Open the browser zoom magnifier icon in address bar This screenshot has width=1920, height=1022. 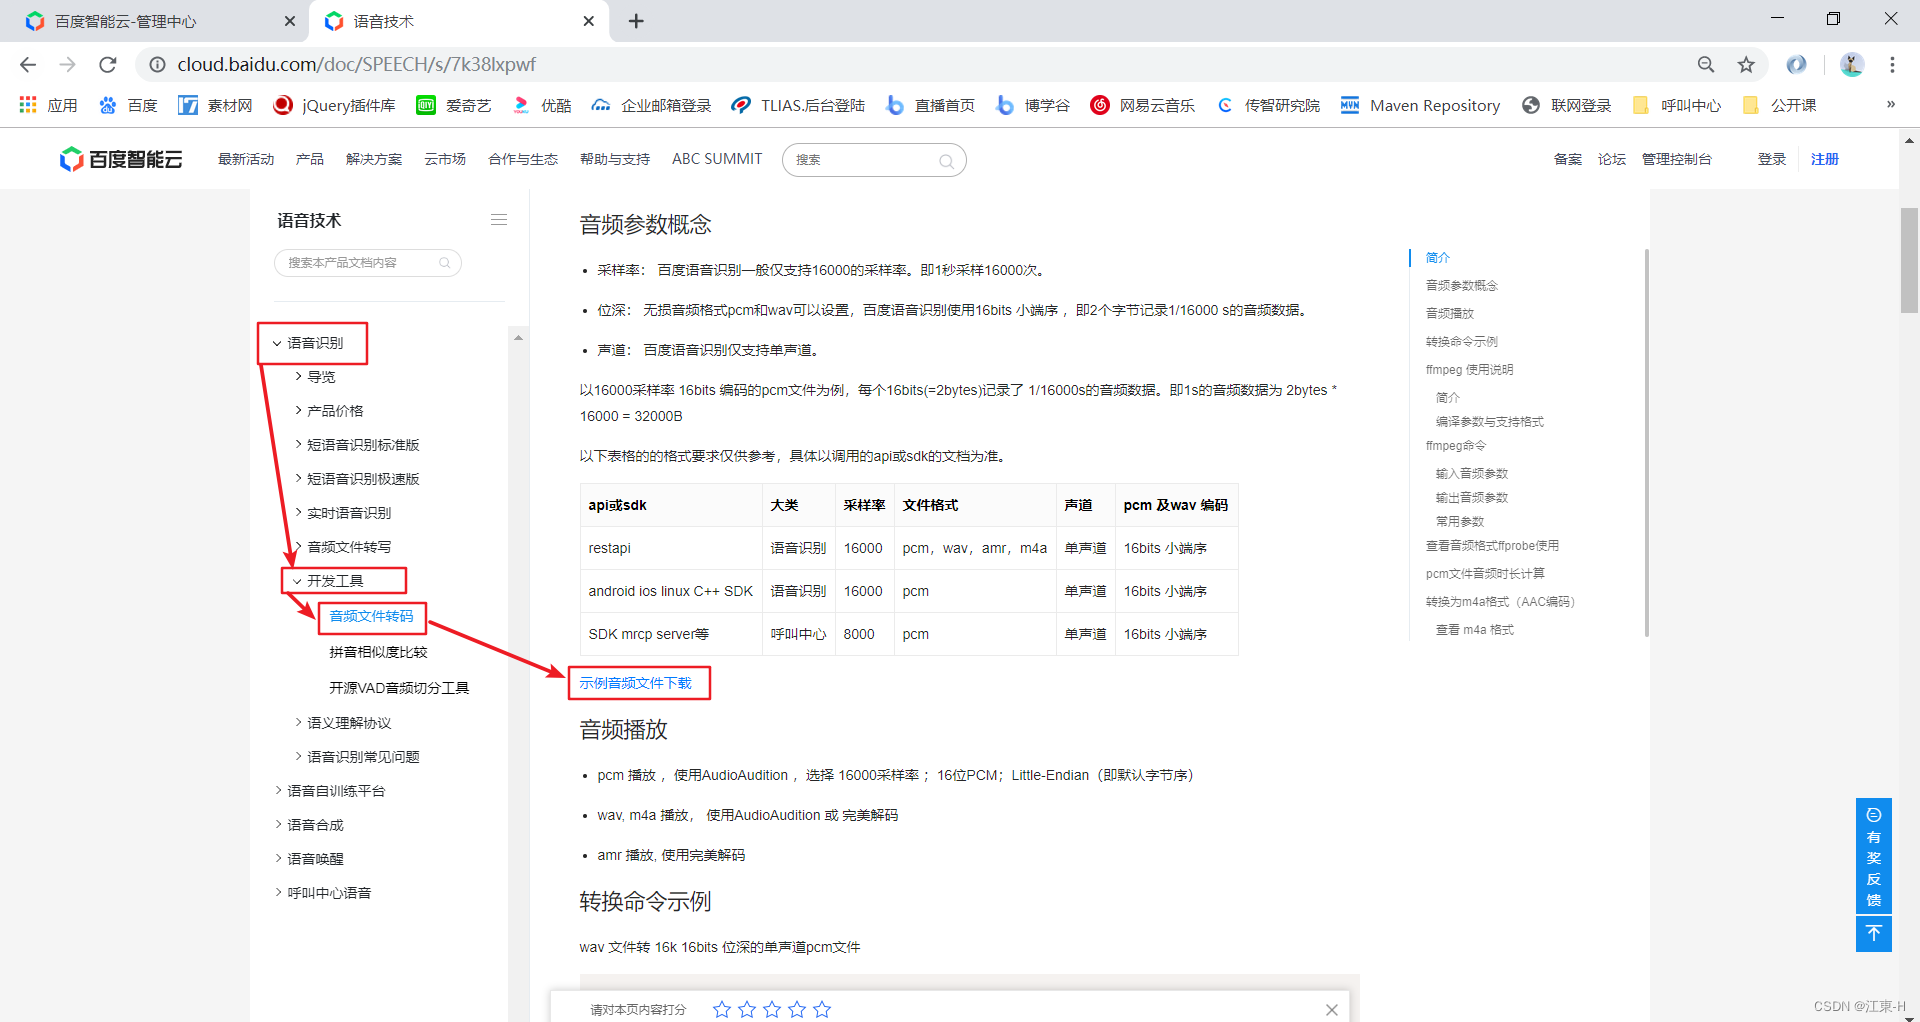pos(1706,65)
